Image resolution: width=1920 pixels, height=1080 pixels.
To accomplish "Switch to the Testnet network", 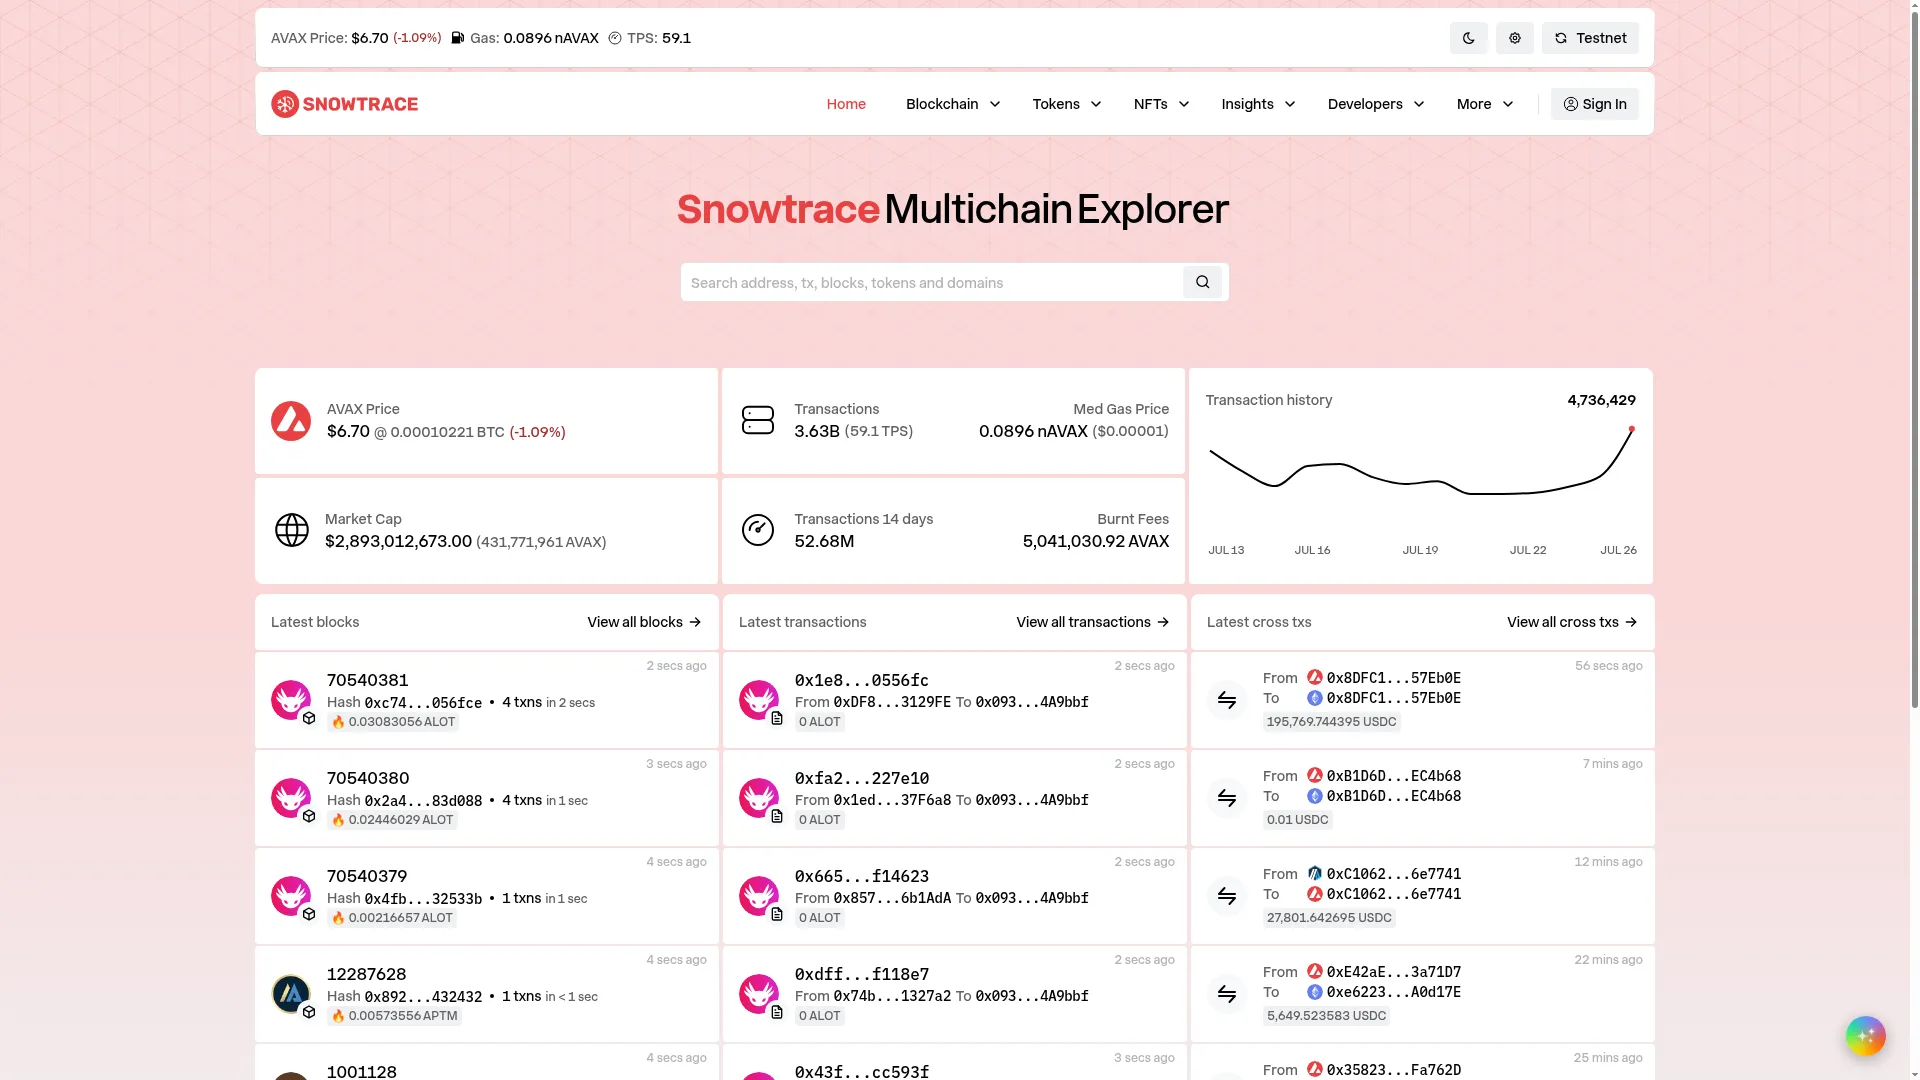I will pos(1590,38).
